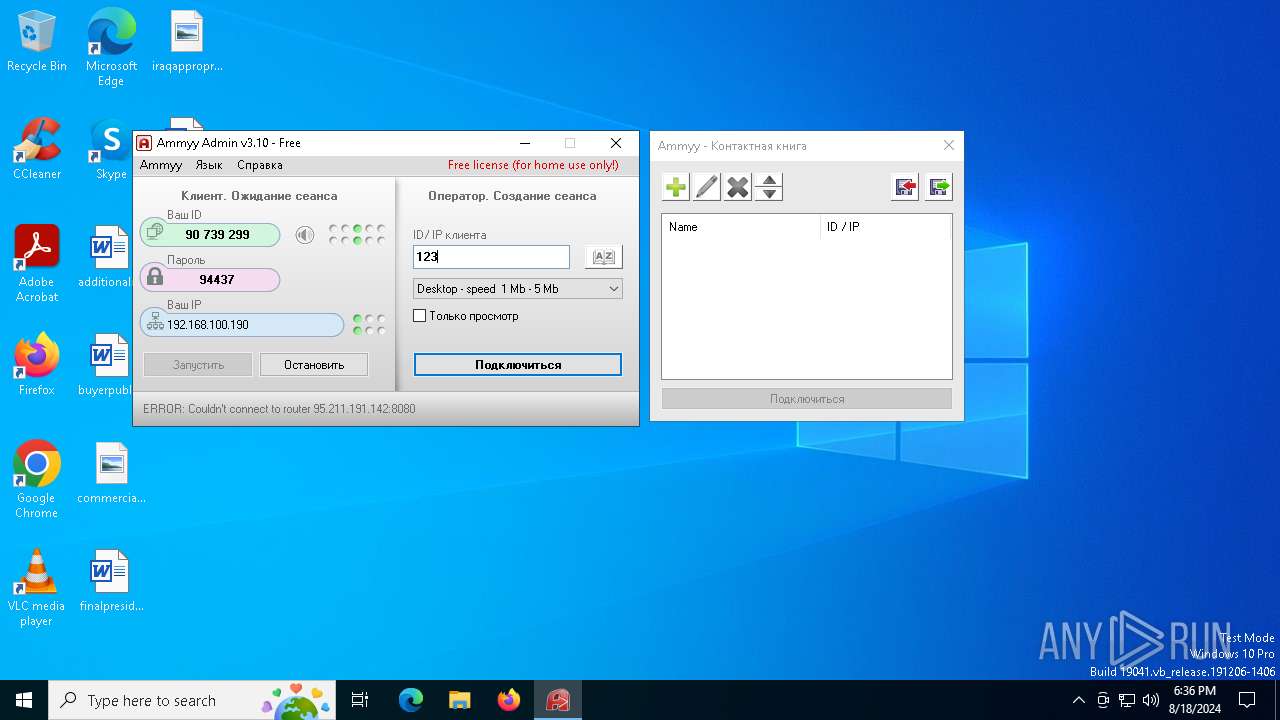Open the finalpresid Word document

[111, 581]
